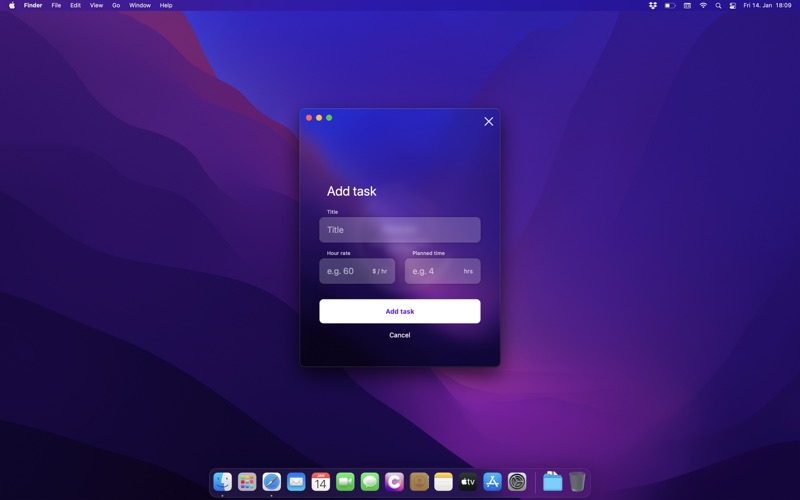Screen dimensions: 800x500
Task: Open Calendar from the Dock
Action: [x=320, y=482]
